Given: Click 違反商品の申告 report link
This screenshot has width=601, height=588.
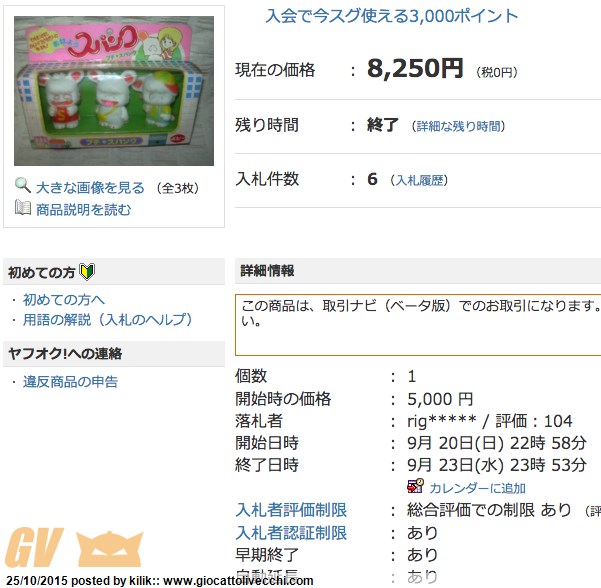Looking at the screenshot, I should [70, 382].
